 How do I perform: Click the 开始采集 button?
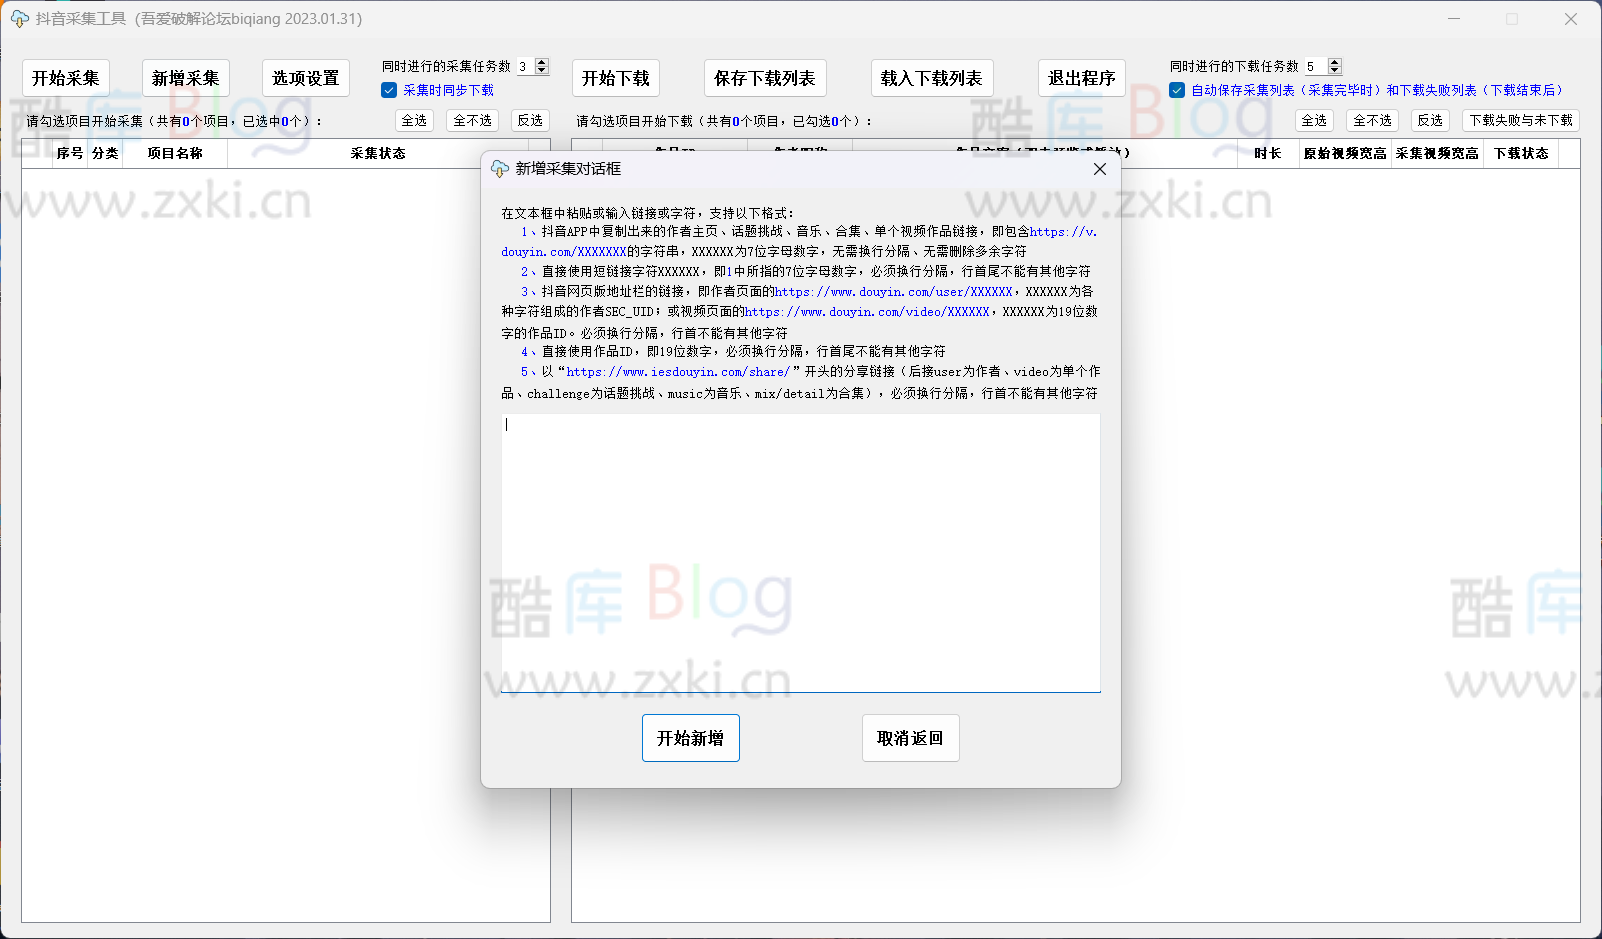pos(65,77)
